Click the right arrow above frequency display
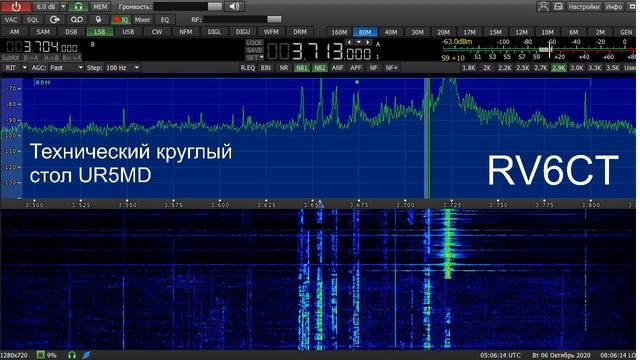This screenshot has width=640, height=360. [368, 42]
